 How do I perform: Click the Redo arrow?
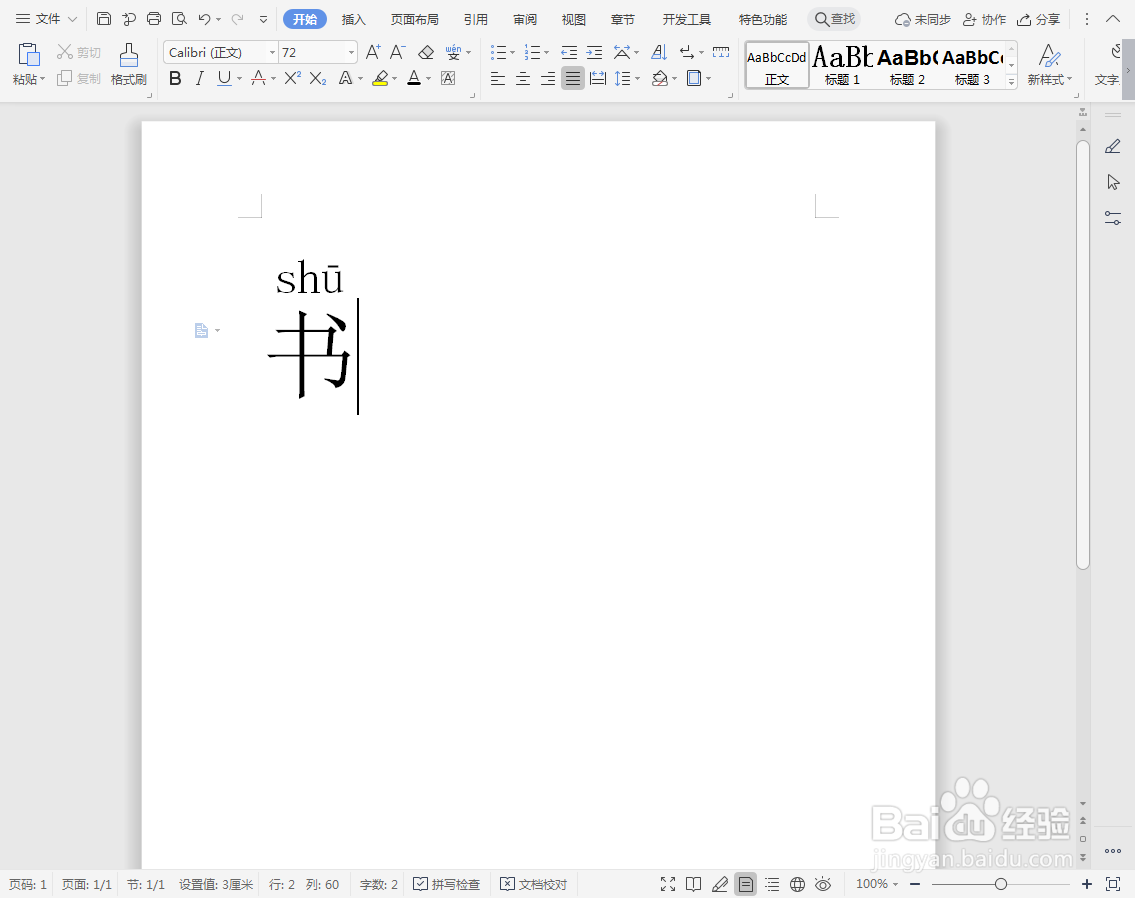[x=237, y=19]
